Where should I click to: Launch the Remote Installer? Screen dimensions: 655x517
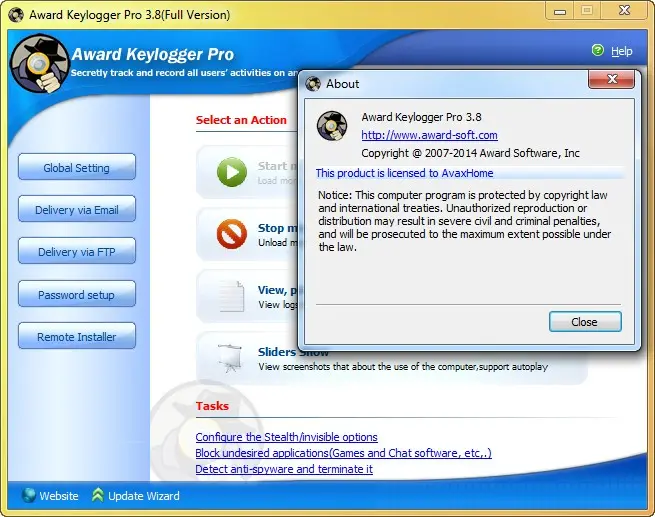[x=77, y=336]
